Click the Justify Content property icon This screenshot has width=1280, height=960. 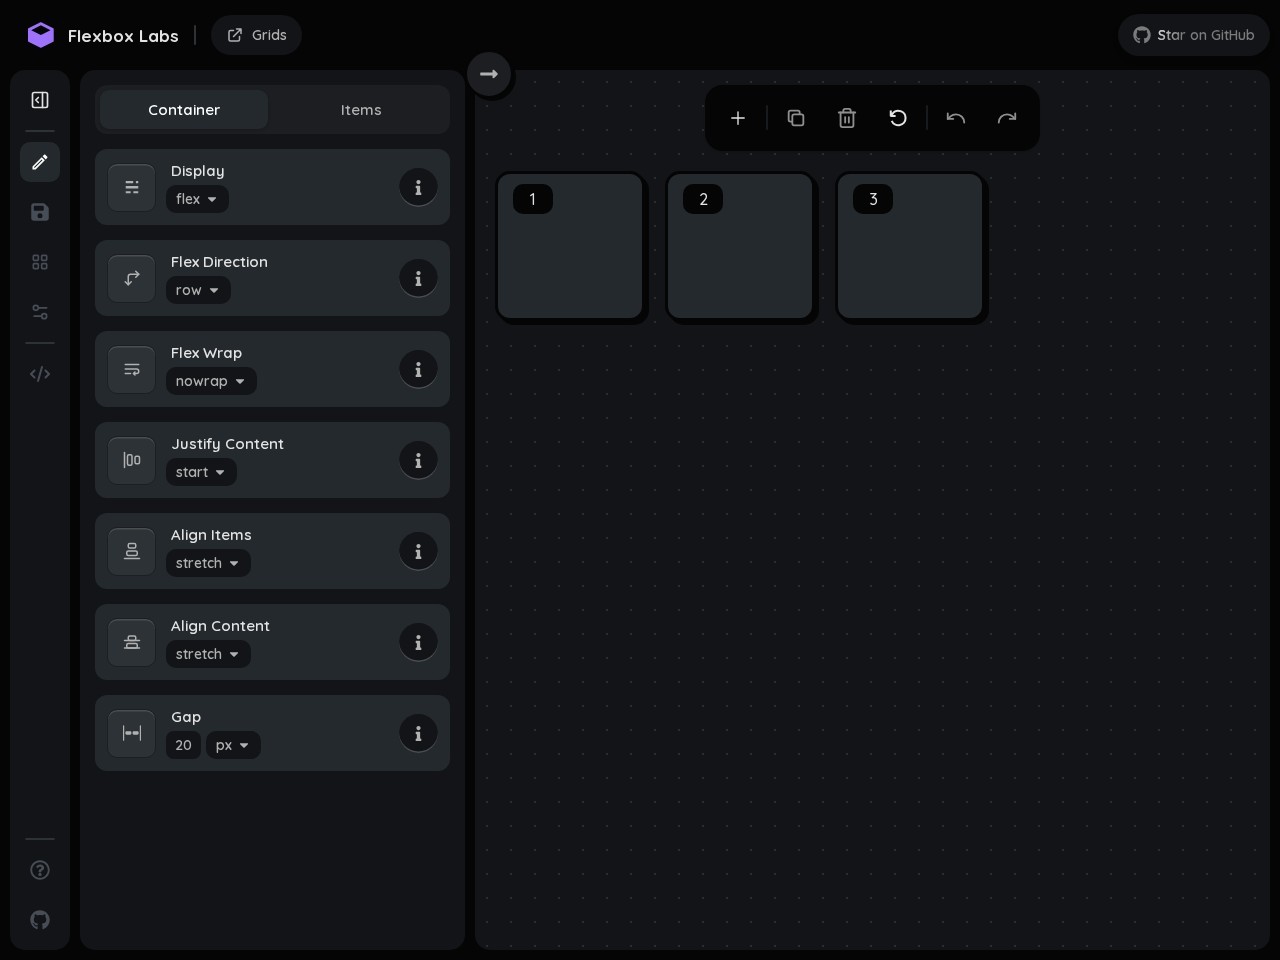point(132,460)
